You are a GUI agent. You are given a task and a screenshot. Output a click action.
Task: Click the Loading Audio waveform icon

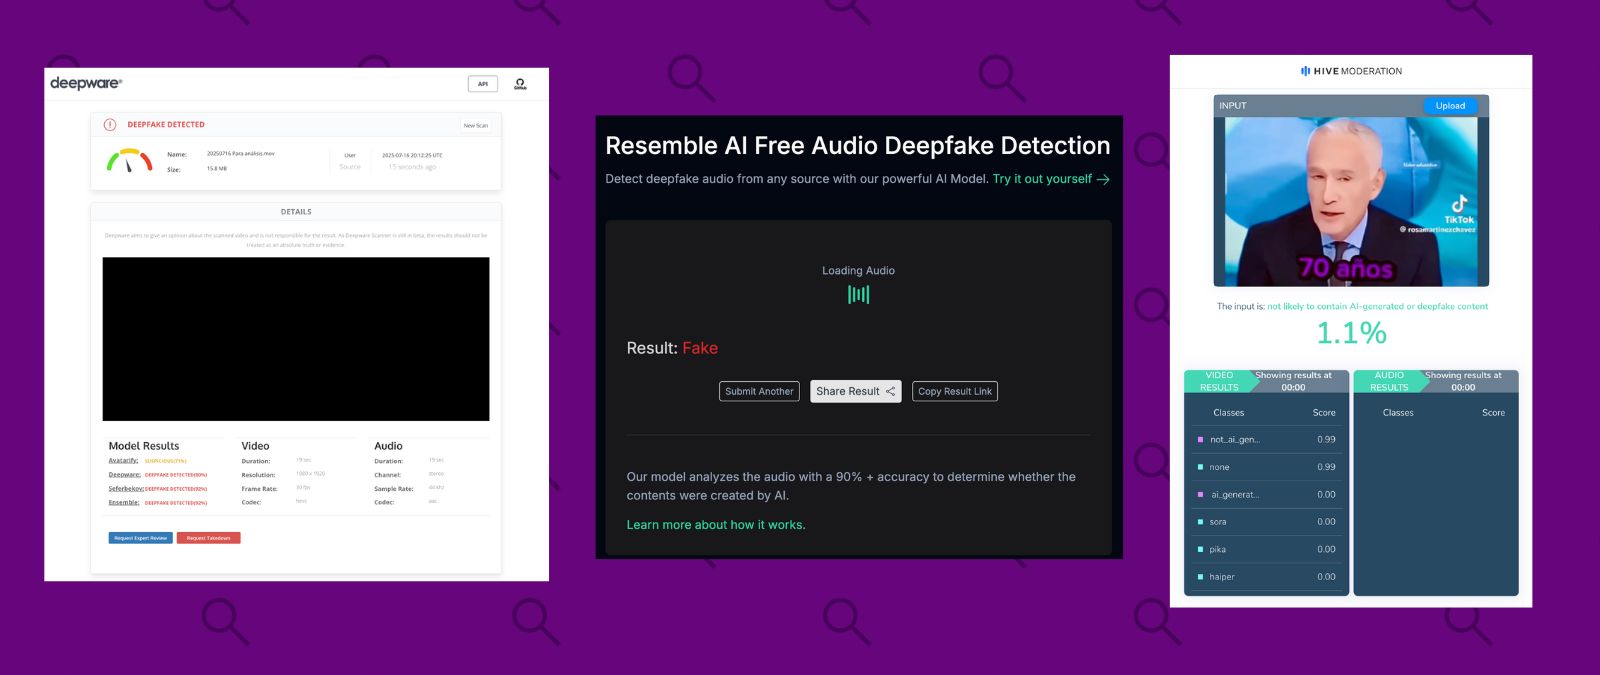[859, 294]
